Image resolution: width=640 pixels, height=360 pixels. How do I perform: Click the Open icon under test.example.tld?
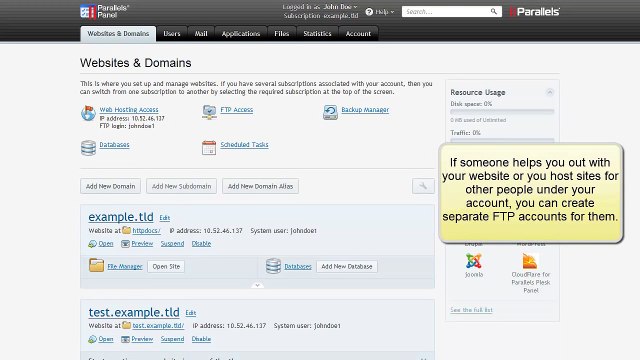(x=92, y=339)
